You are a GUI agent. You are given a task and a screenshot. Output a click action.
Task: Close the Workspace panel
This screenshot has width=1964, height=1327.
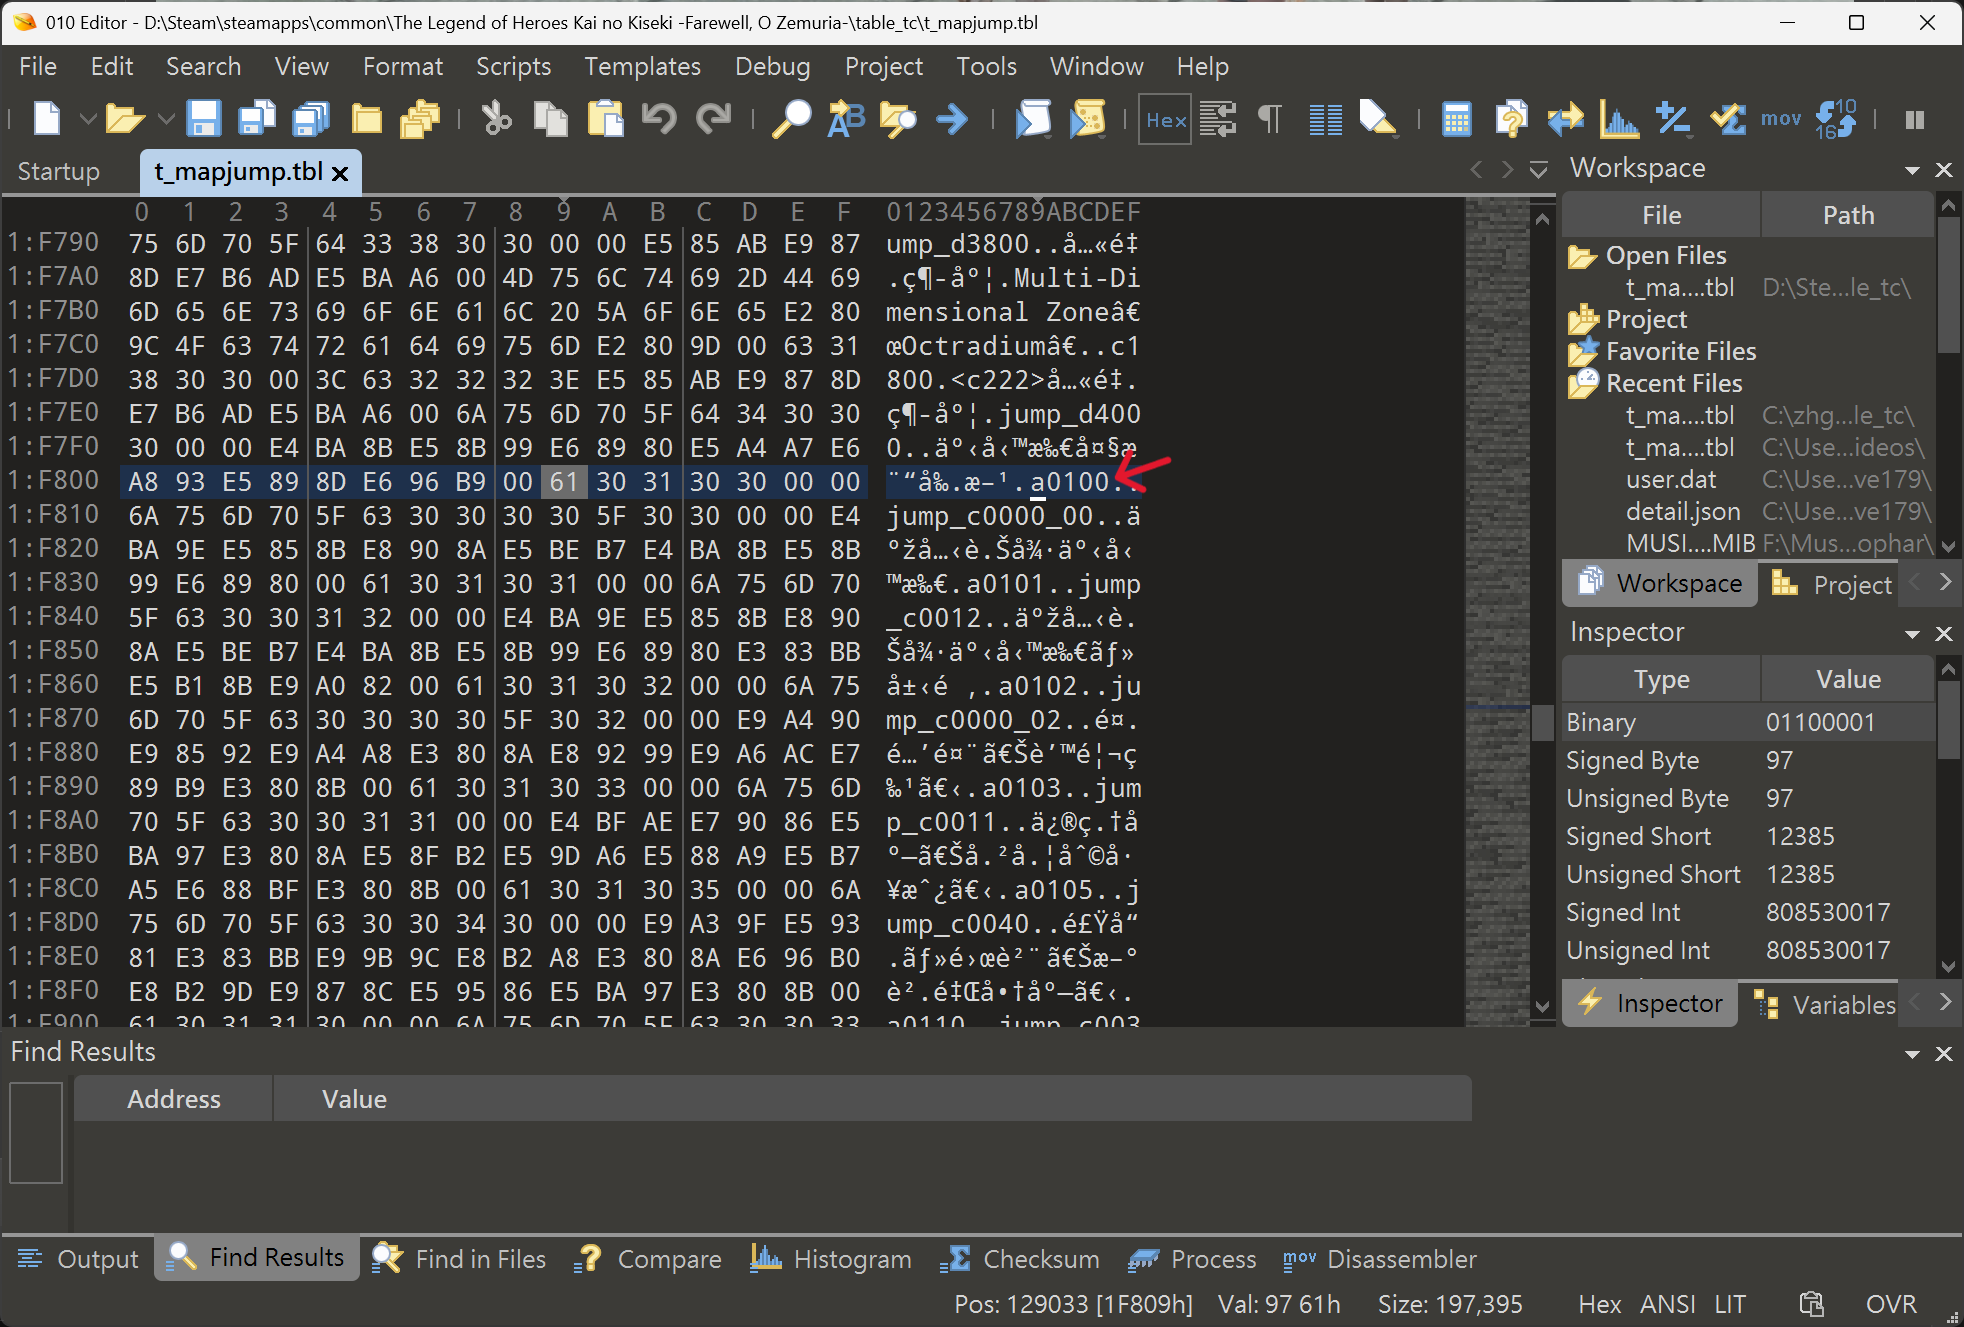[1944, 170]
